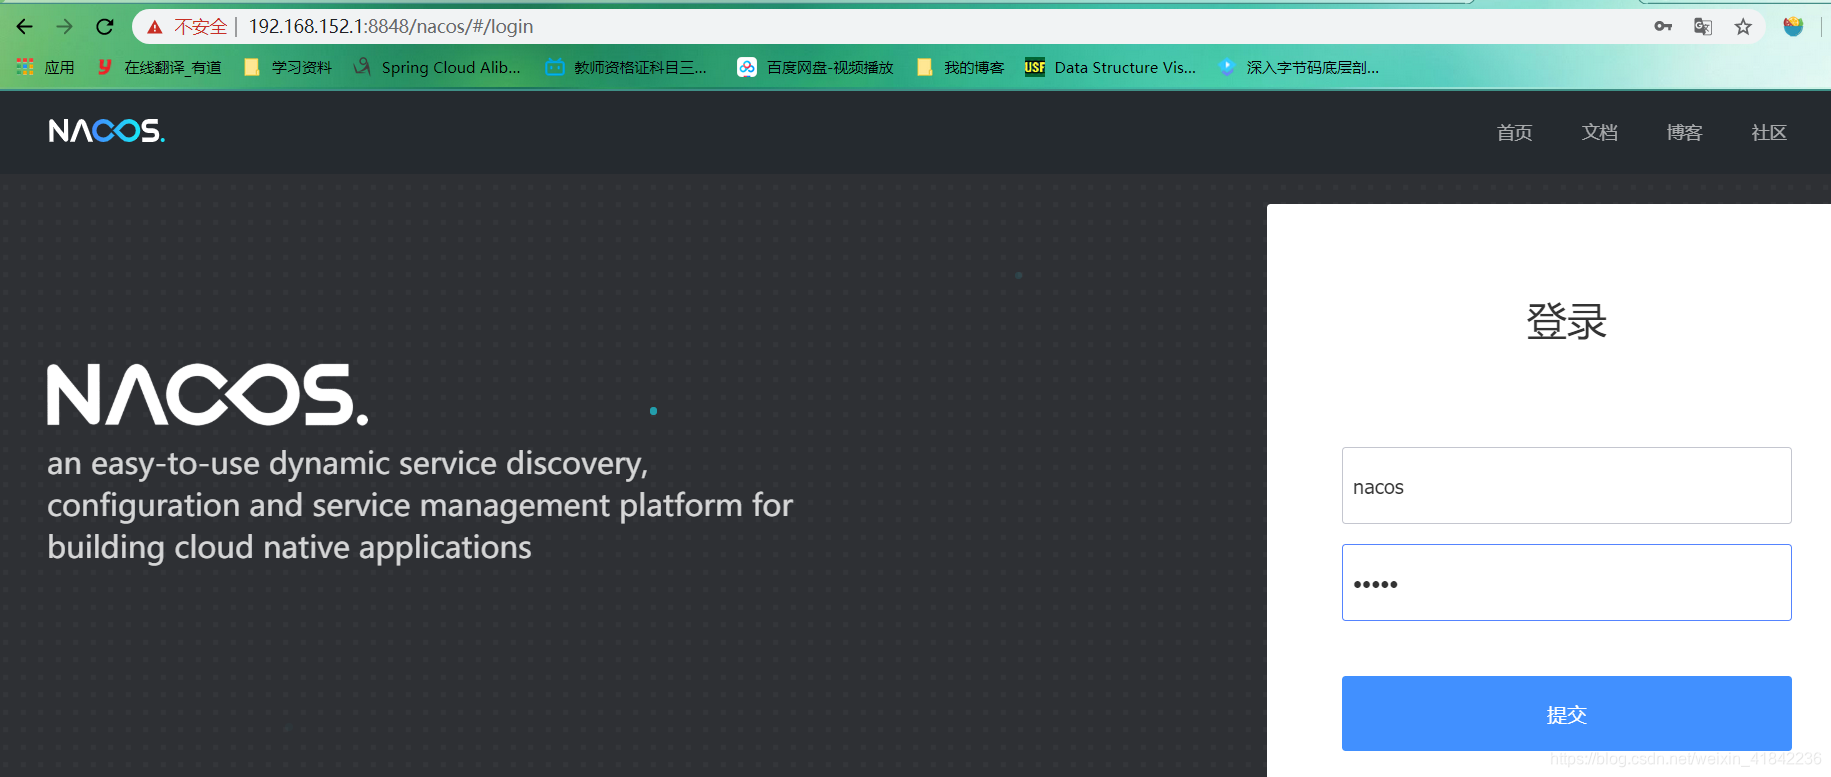Image resolution: width=1831 pixels, height=777 pixels.
Task: Click the address bar URL text
Action: click(x=391, y=27)
